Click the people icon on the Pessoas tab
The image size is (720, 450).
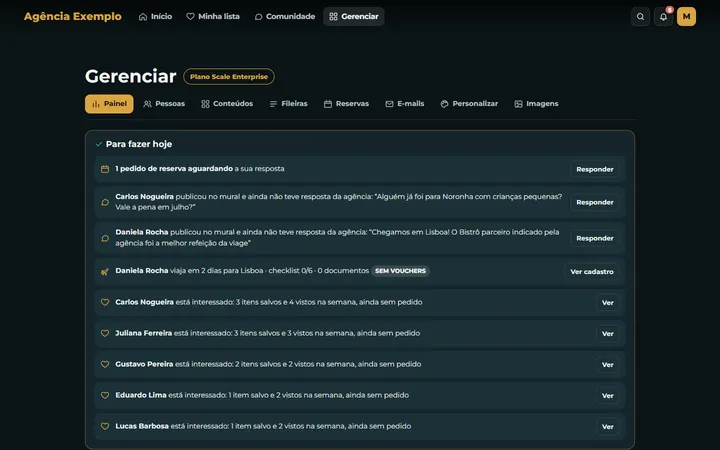(x=147, y=104)
